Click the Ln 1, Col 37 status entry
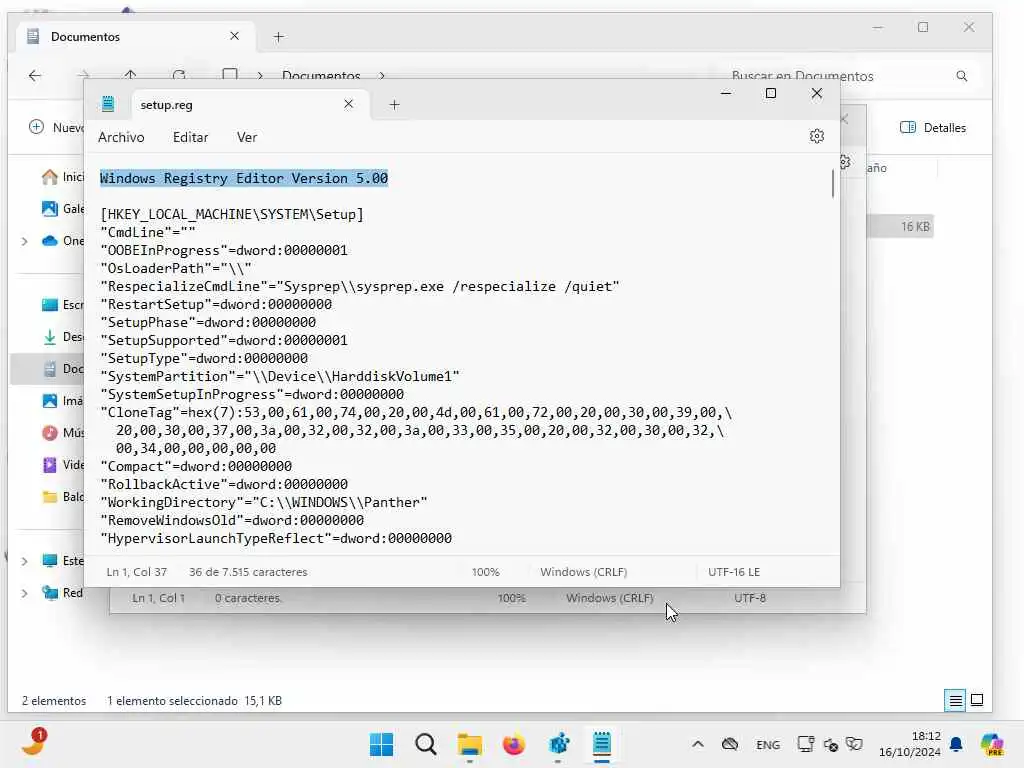 tap(136, 572)
